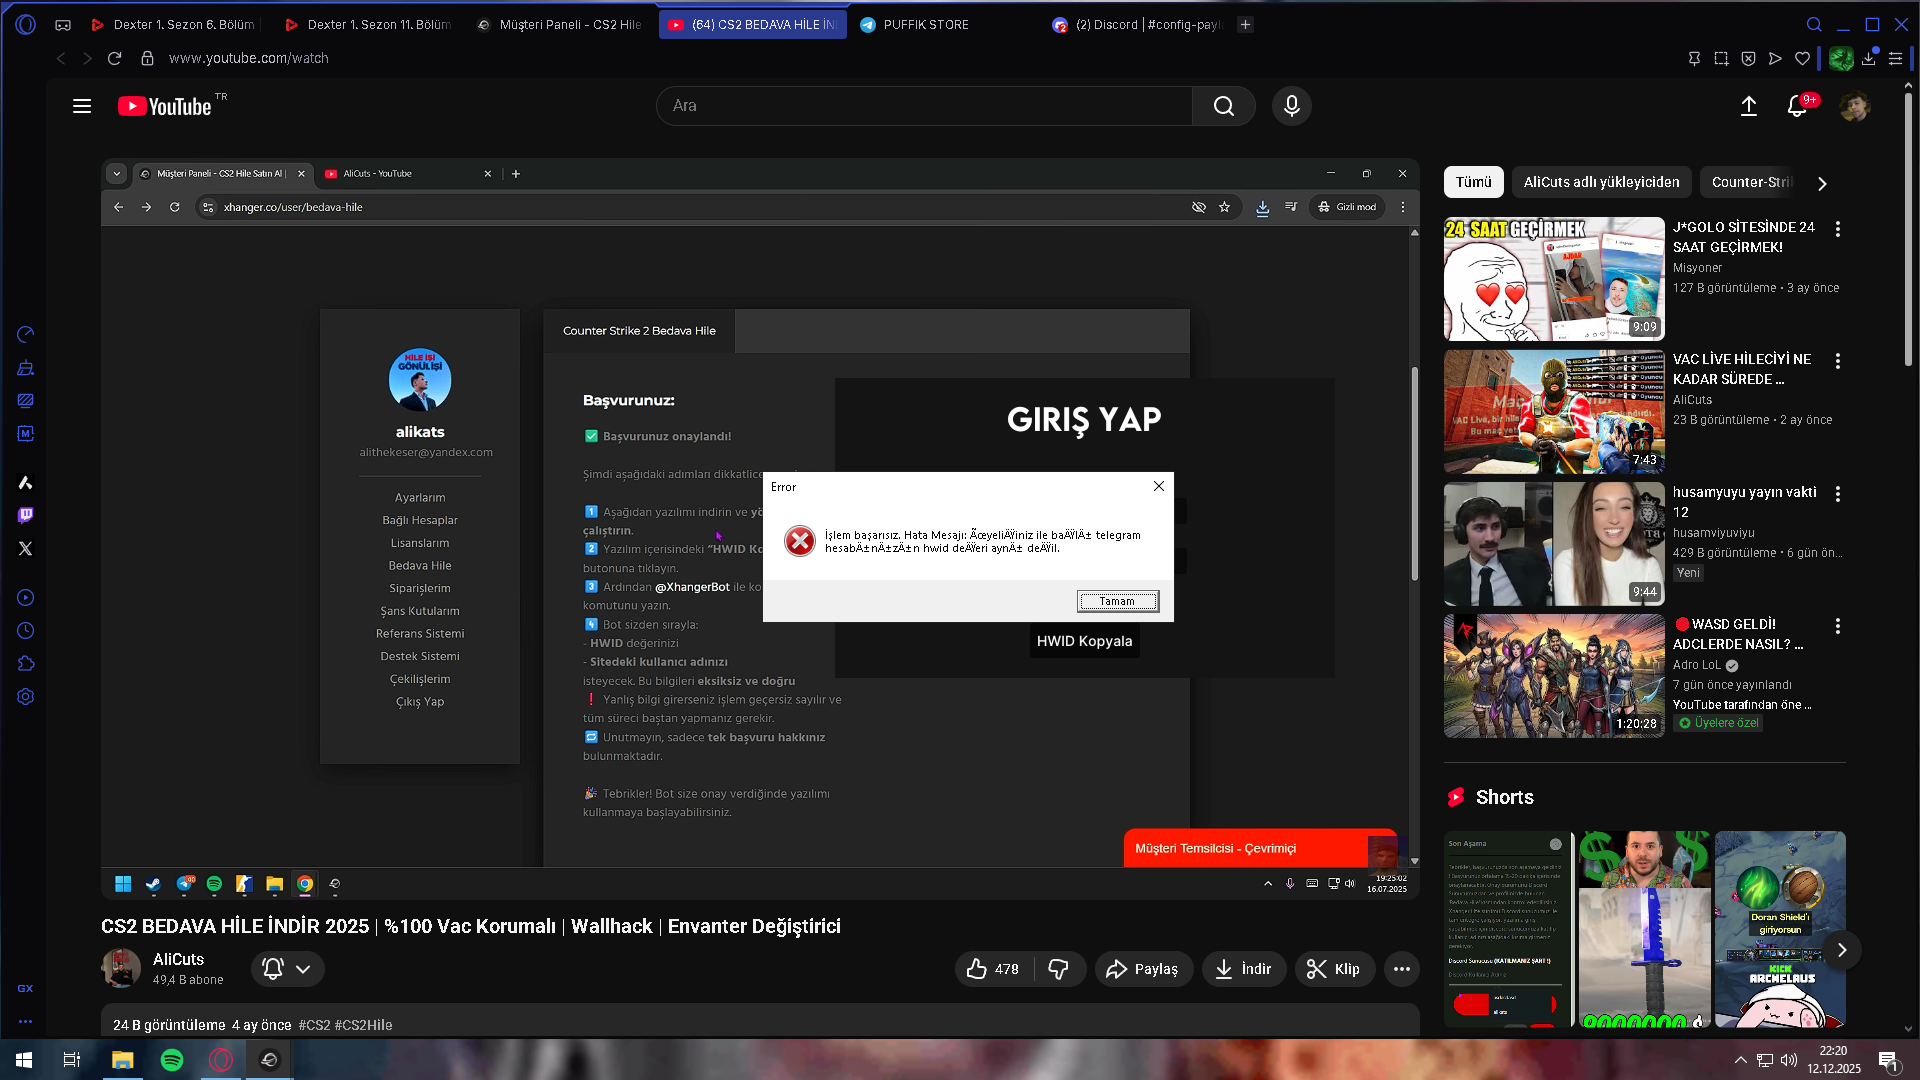The width and height of the screenshot is (1920, 1080).
Task: Open browsing History clock icon in sidebar
Action: [26, 631]
